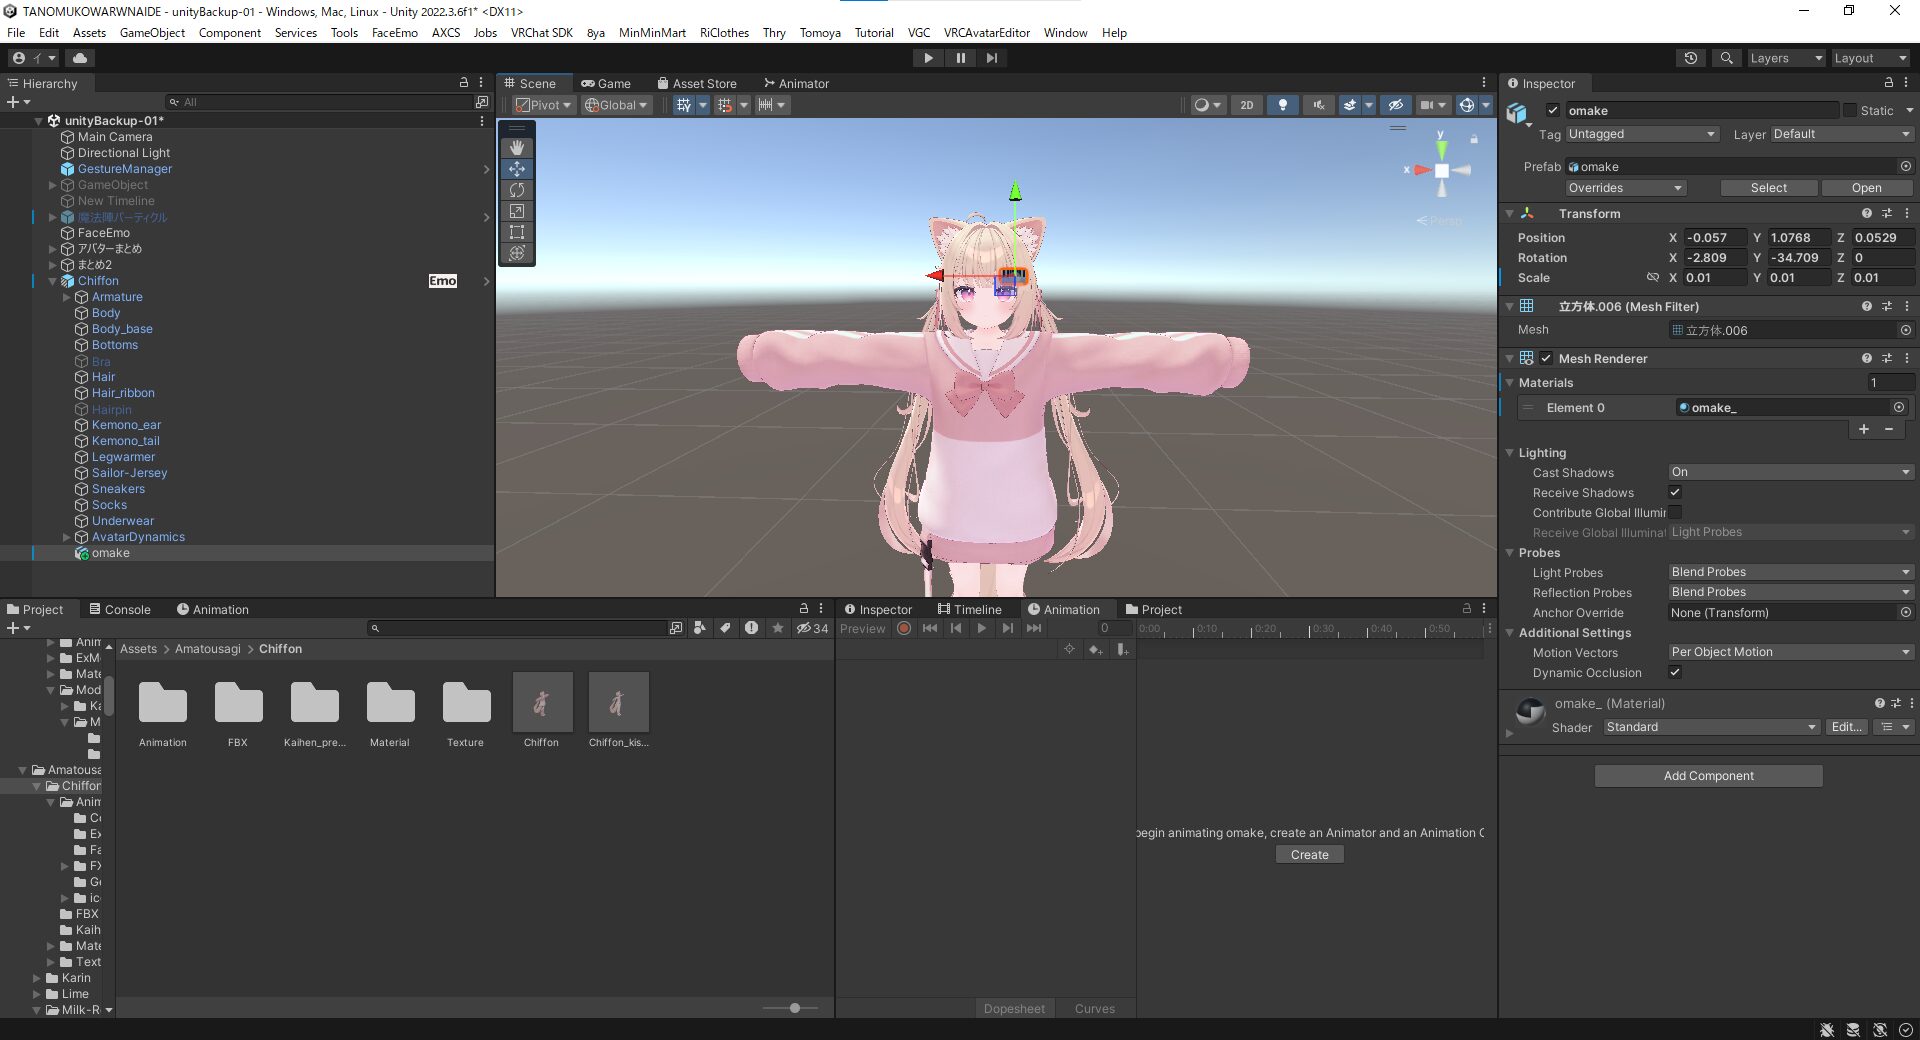Select the Chiffon animation thumbnail in Project
The image size is (1920, 1040).
(x=542, y=703)
